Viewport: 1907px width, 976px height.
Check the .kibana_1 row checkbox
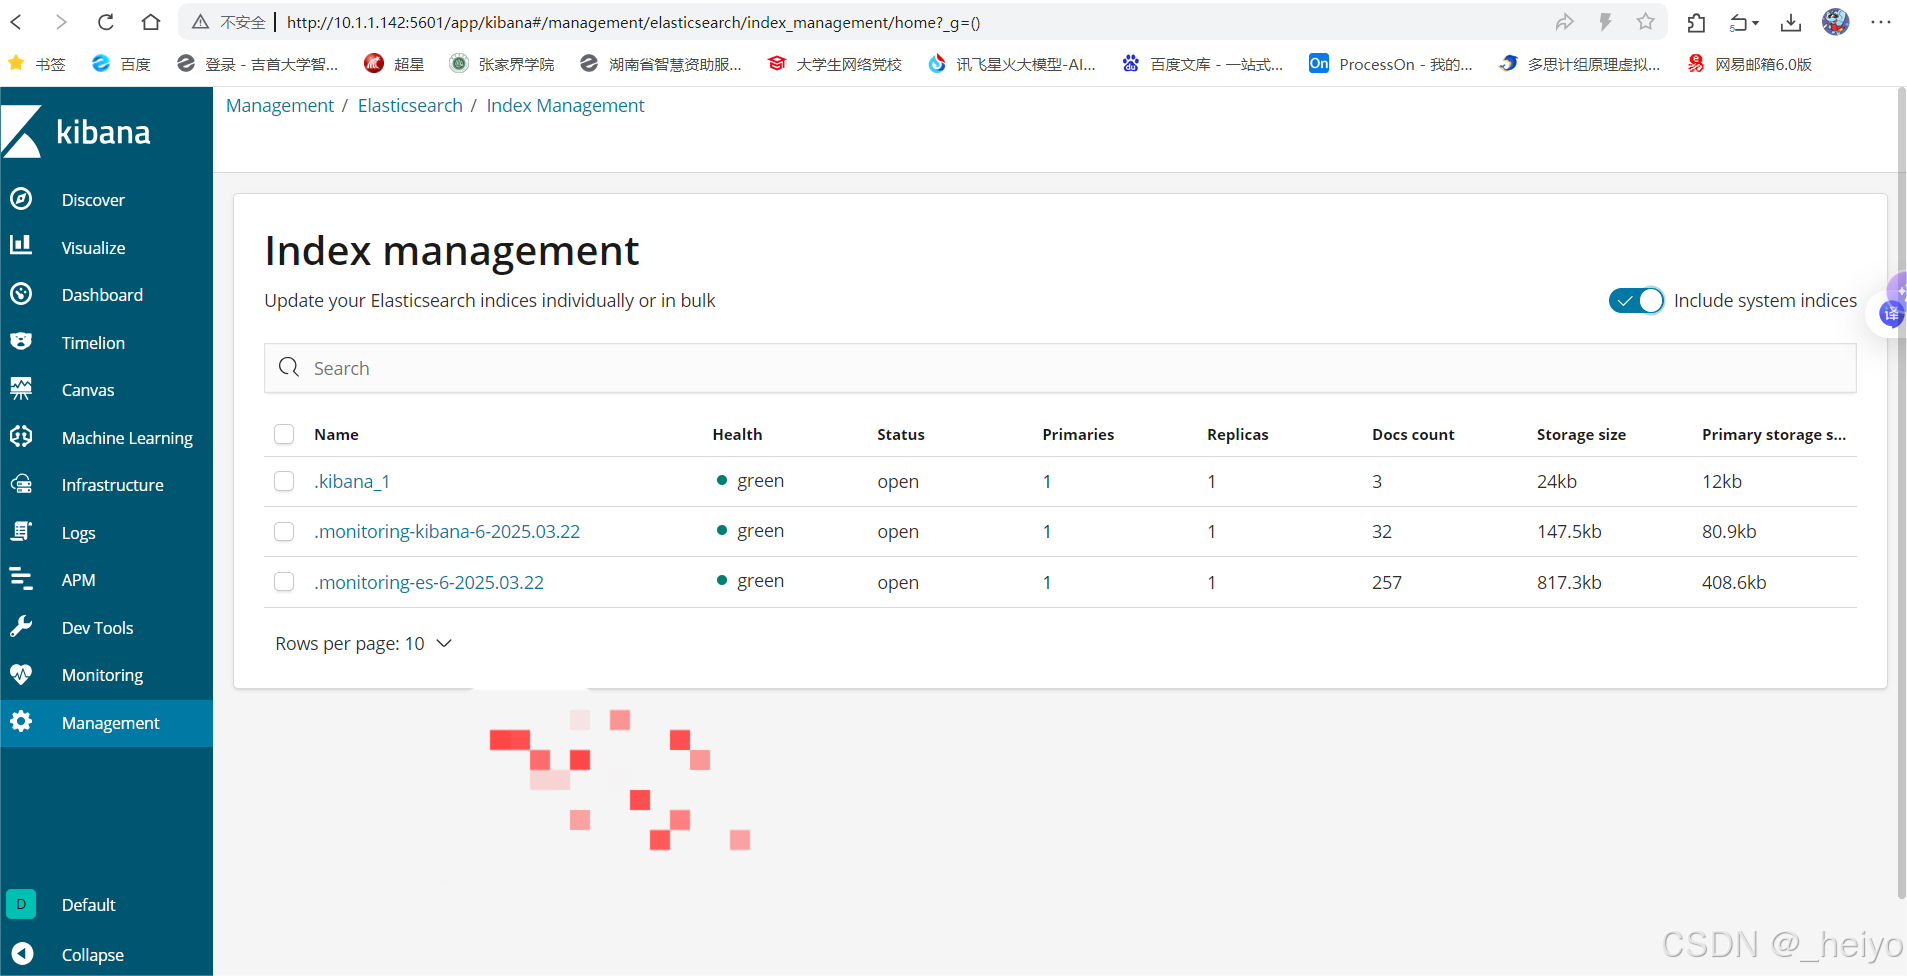point(284,481)
